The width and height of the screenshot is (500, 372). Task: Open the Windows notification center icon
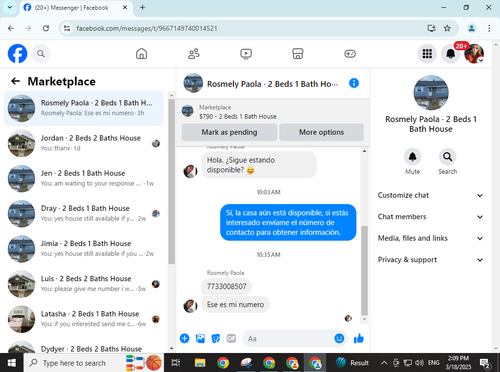(x=484, y=363)
